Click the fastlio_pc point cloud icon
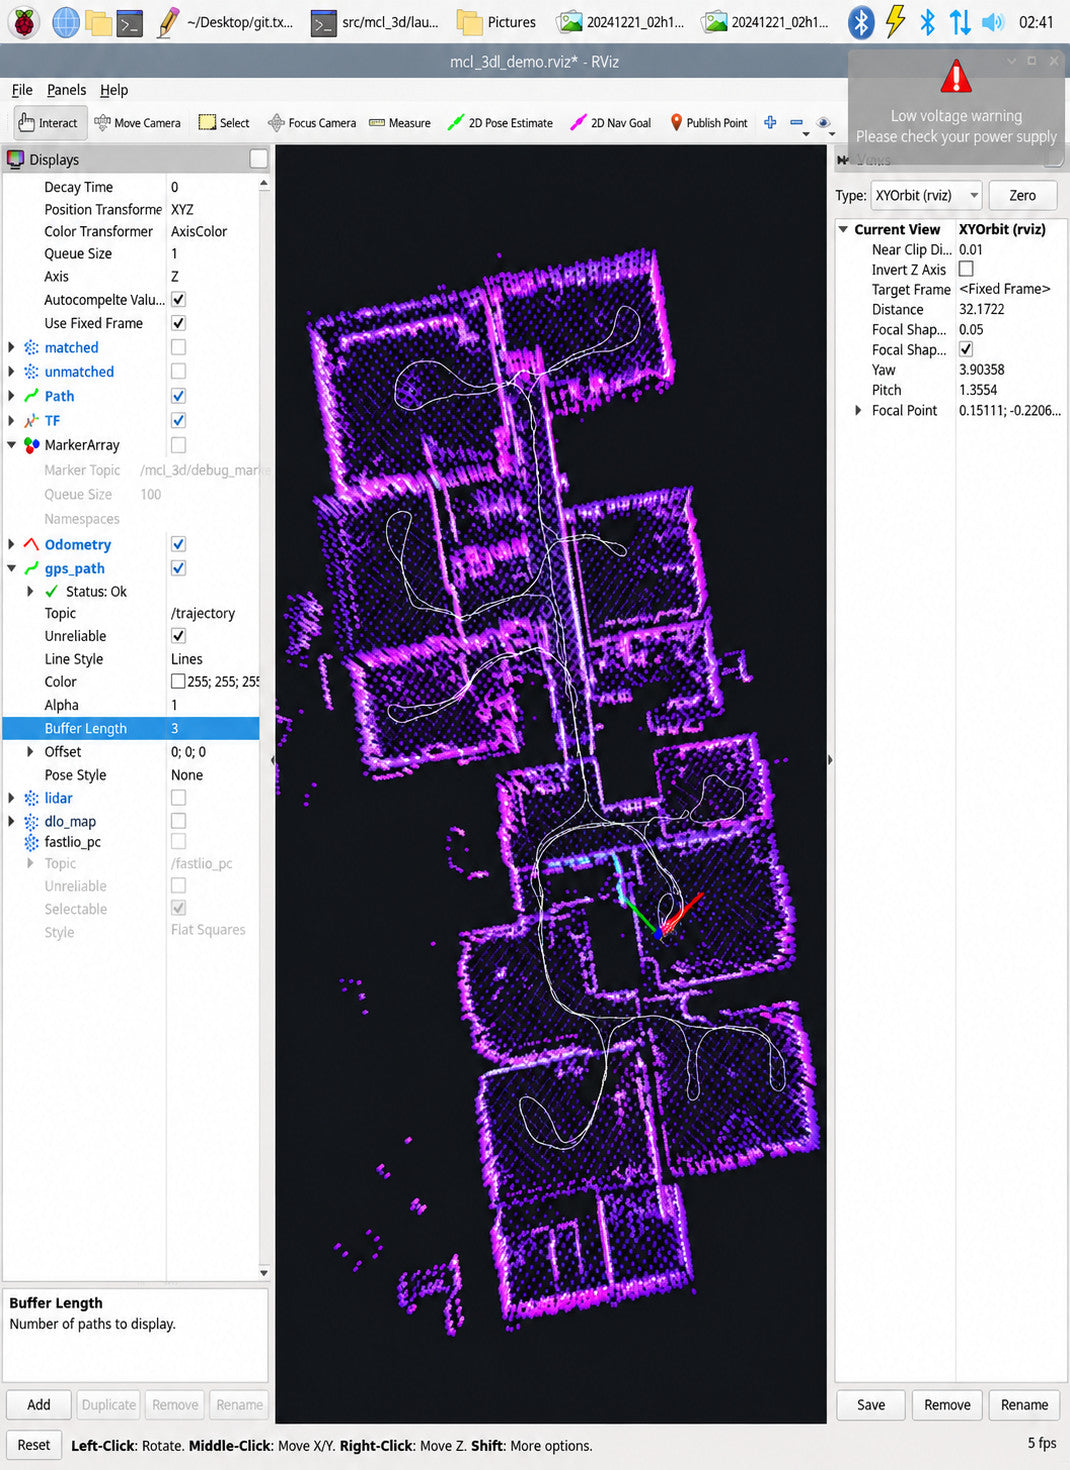This screenshot has height=1470, width=1070. pyautogui.click(x=31, y=842)
